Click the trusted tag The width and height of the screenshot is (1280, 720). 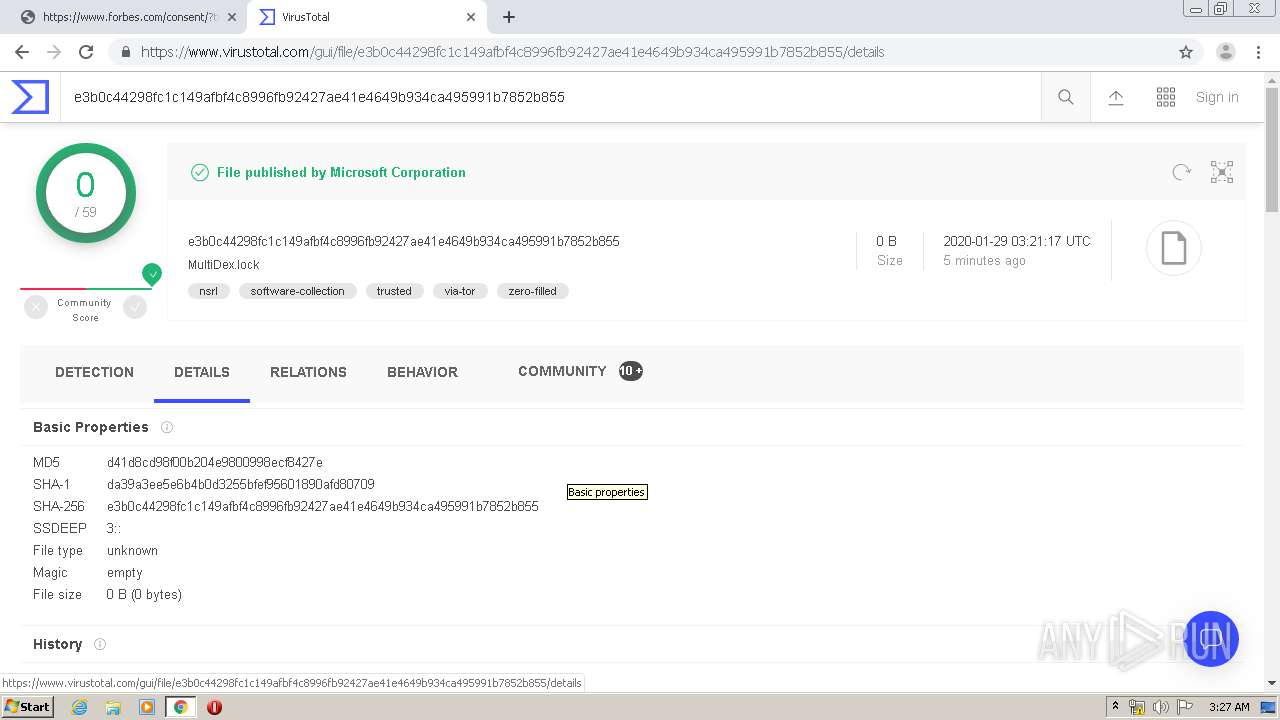click(394, 291)
